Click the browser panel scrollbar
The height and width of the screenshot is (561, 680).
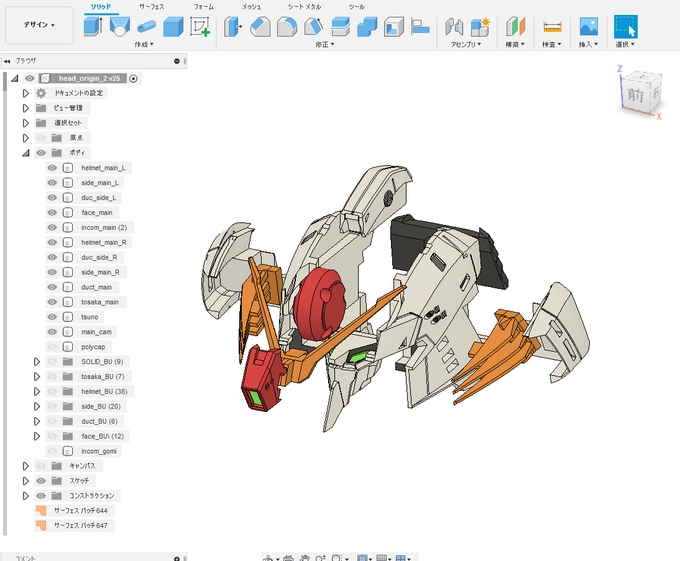pos(5,82)
